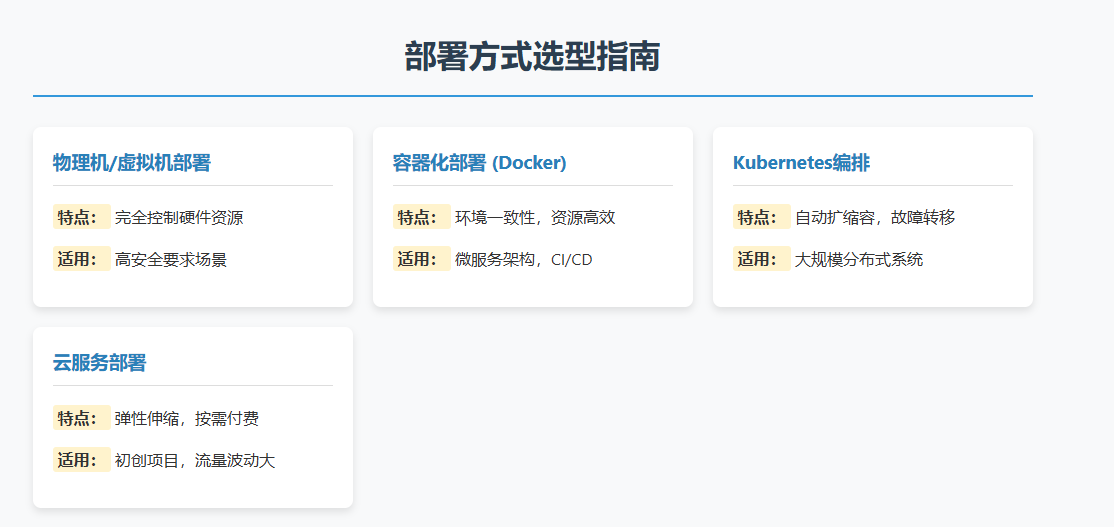Click the text 微服务架构，CI/CD
The width and height of the screenshot is (1114, 527).
[523, 260]
